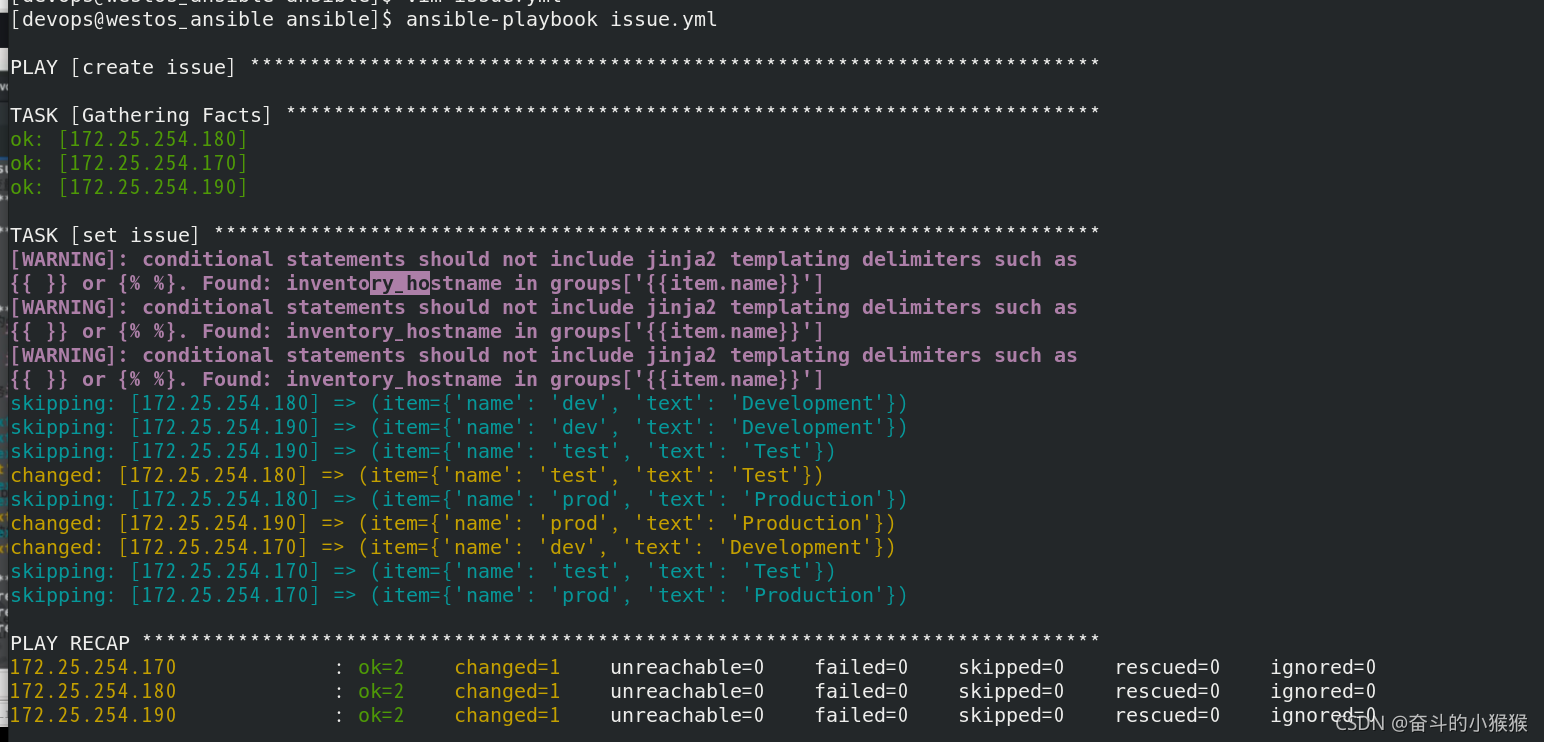Screen dimensions: 1544x742
Task: Click 'skipped=0' in the 172.25.254.170 recap row
Action: [x=1011, y=668]
